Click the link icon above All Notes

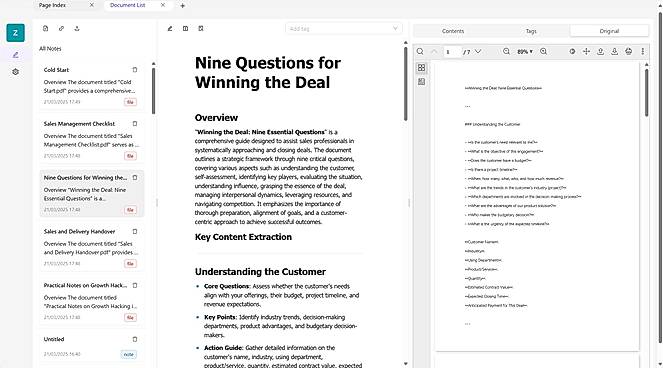click(x=61, y=28)
